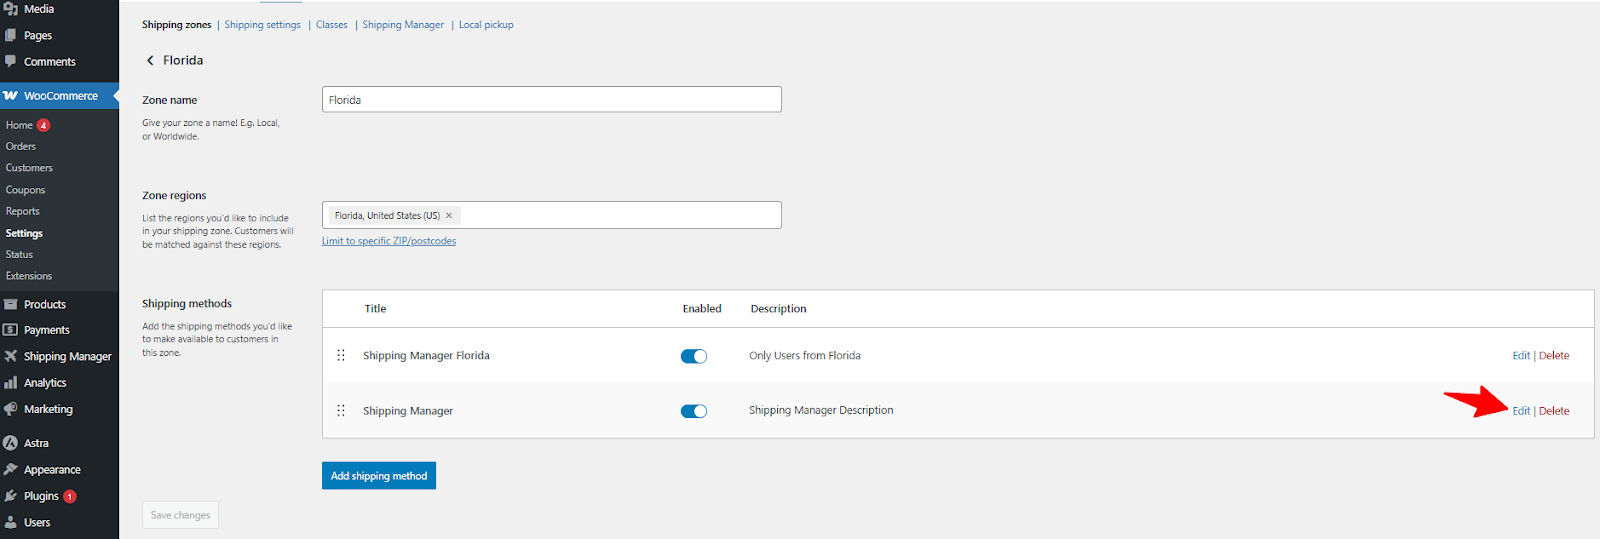Click the Marketing megaphone icon
This screenshot has height=539, width=1600.
(x=11, y=409)
